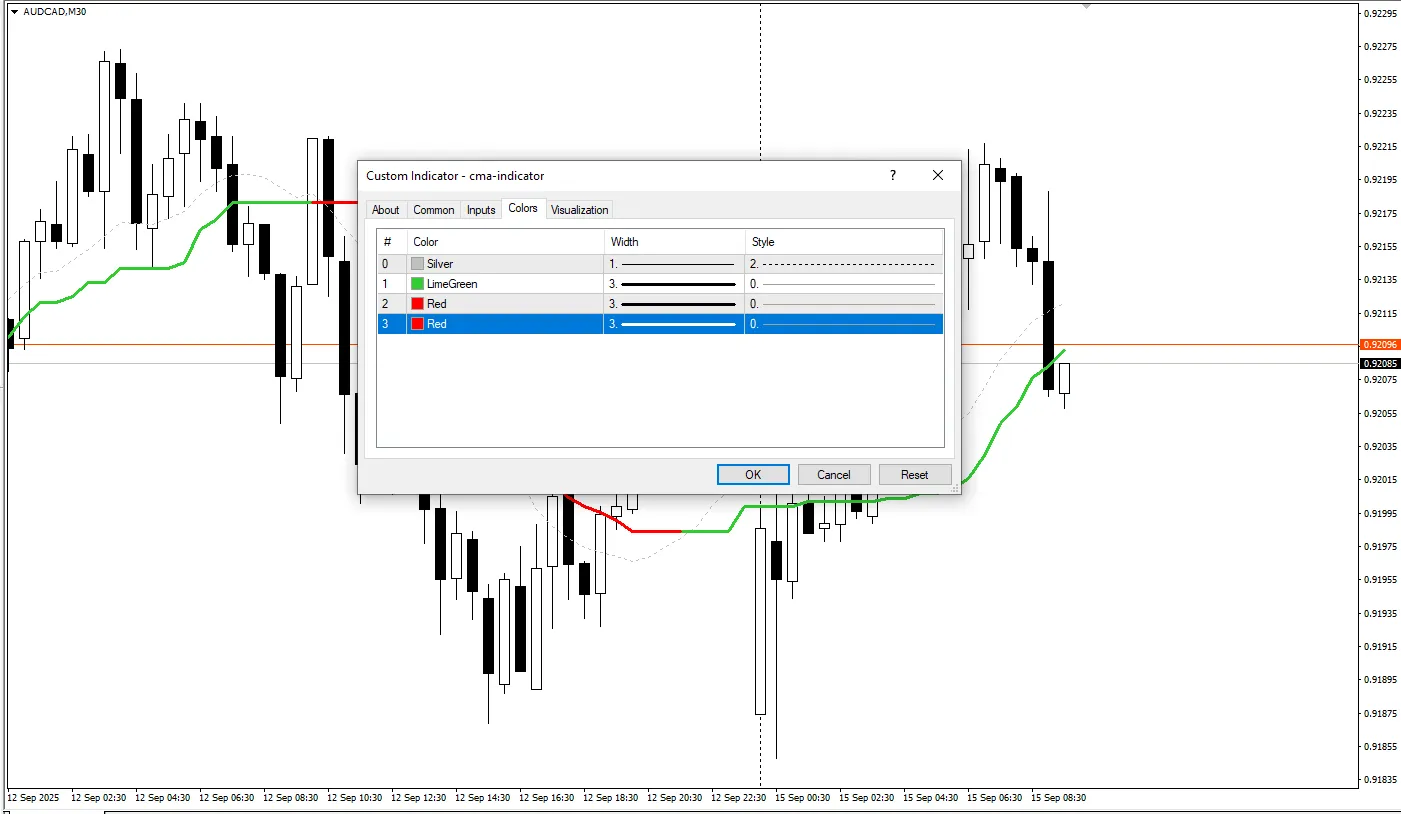Open the style setting for highlighted row 3
This screenshot has width=1401, height=814.
point(844,324)
